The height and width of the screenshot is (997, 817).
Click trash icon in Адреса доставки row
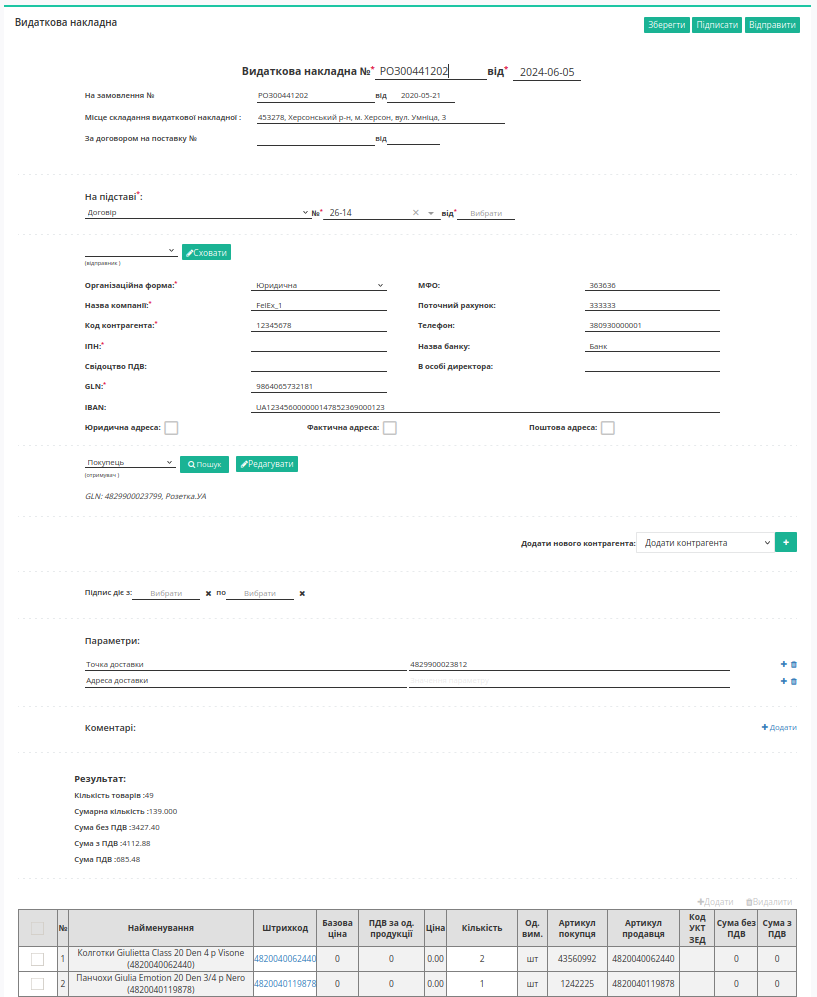793,681
